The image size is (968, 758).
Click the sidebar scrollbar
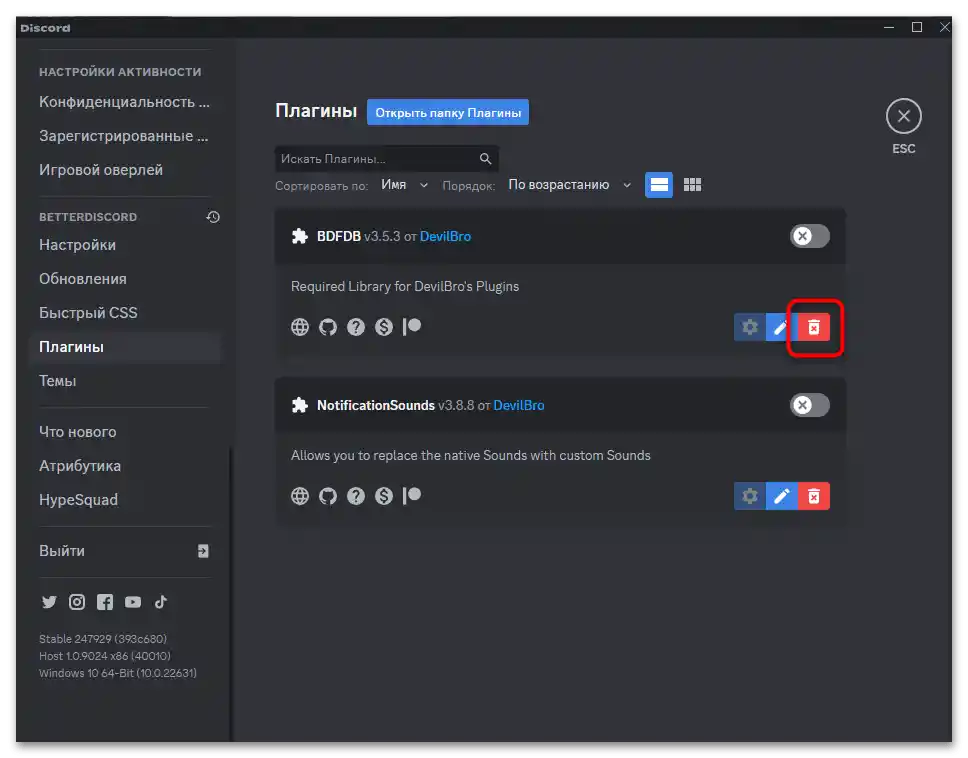(x=231, y=593)
